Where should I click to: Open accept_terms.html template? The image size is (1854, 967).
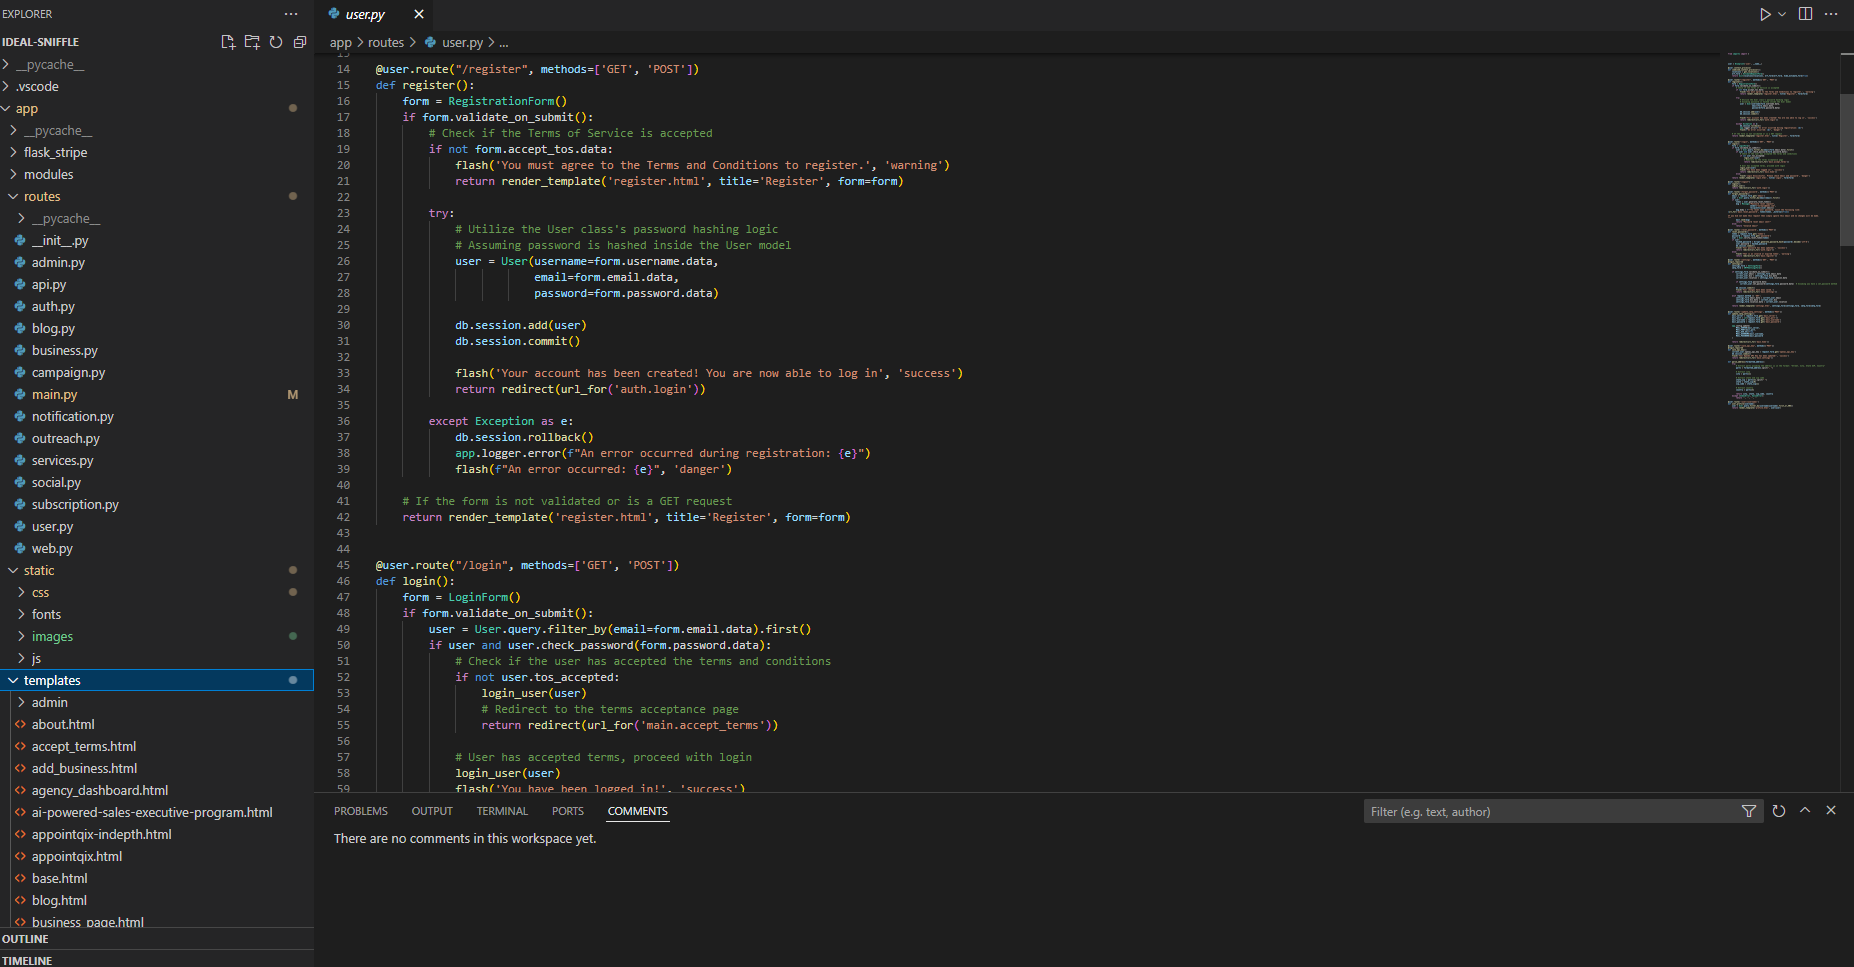[157, 746]
